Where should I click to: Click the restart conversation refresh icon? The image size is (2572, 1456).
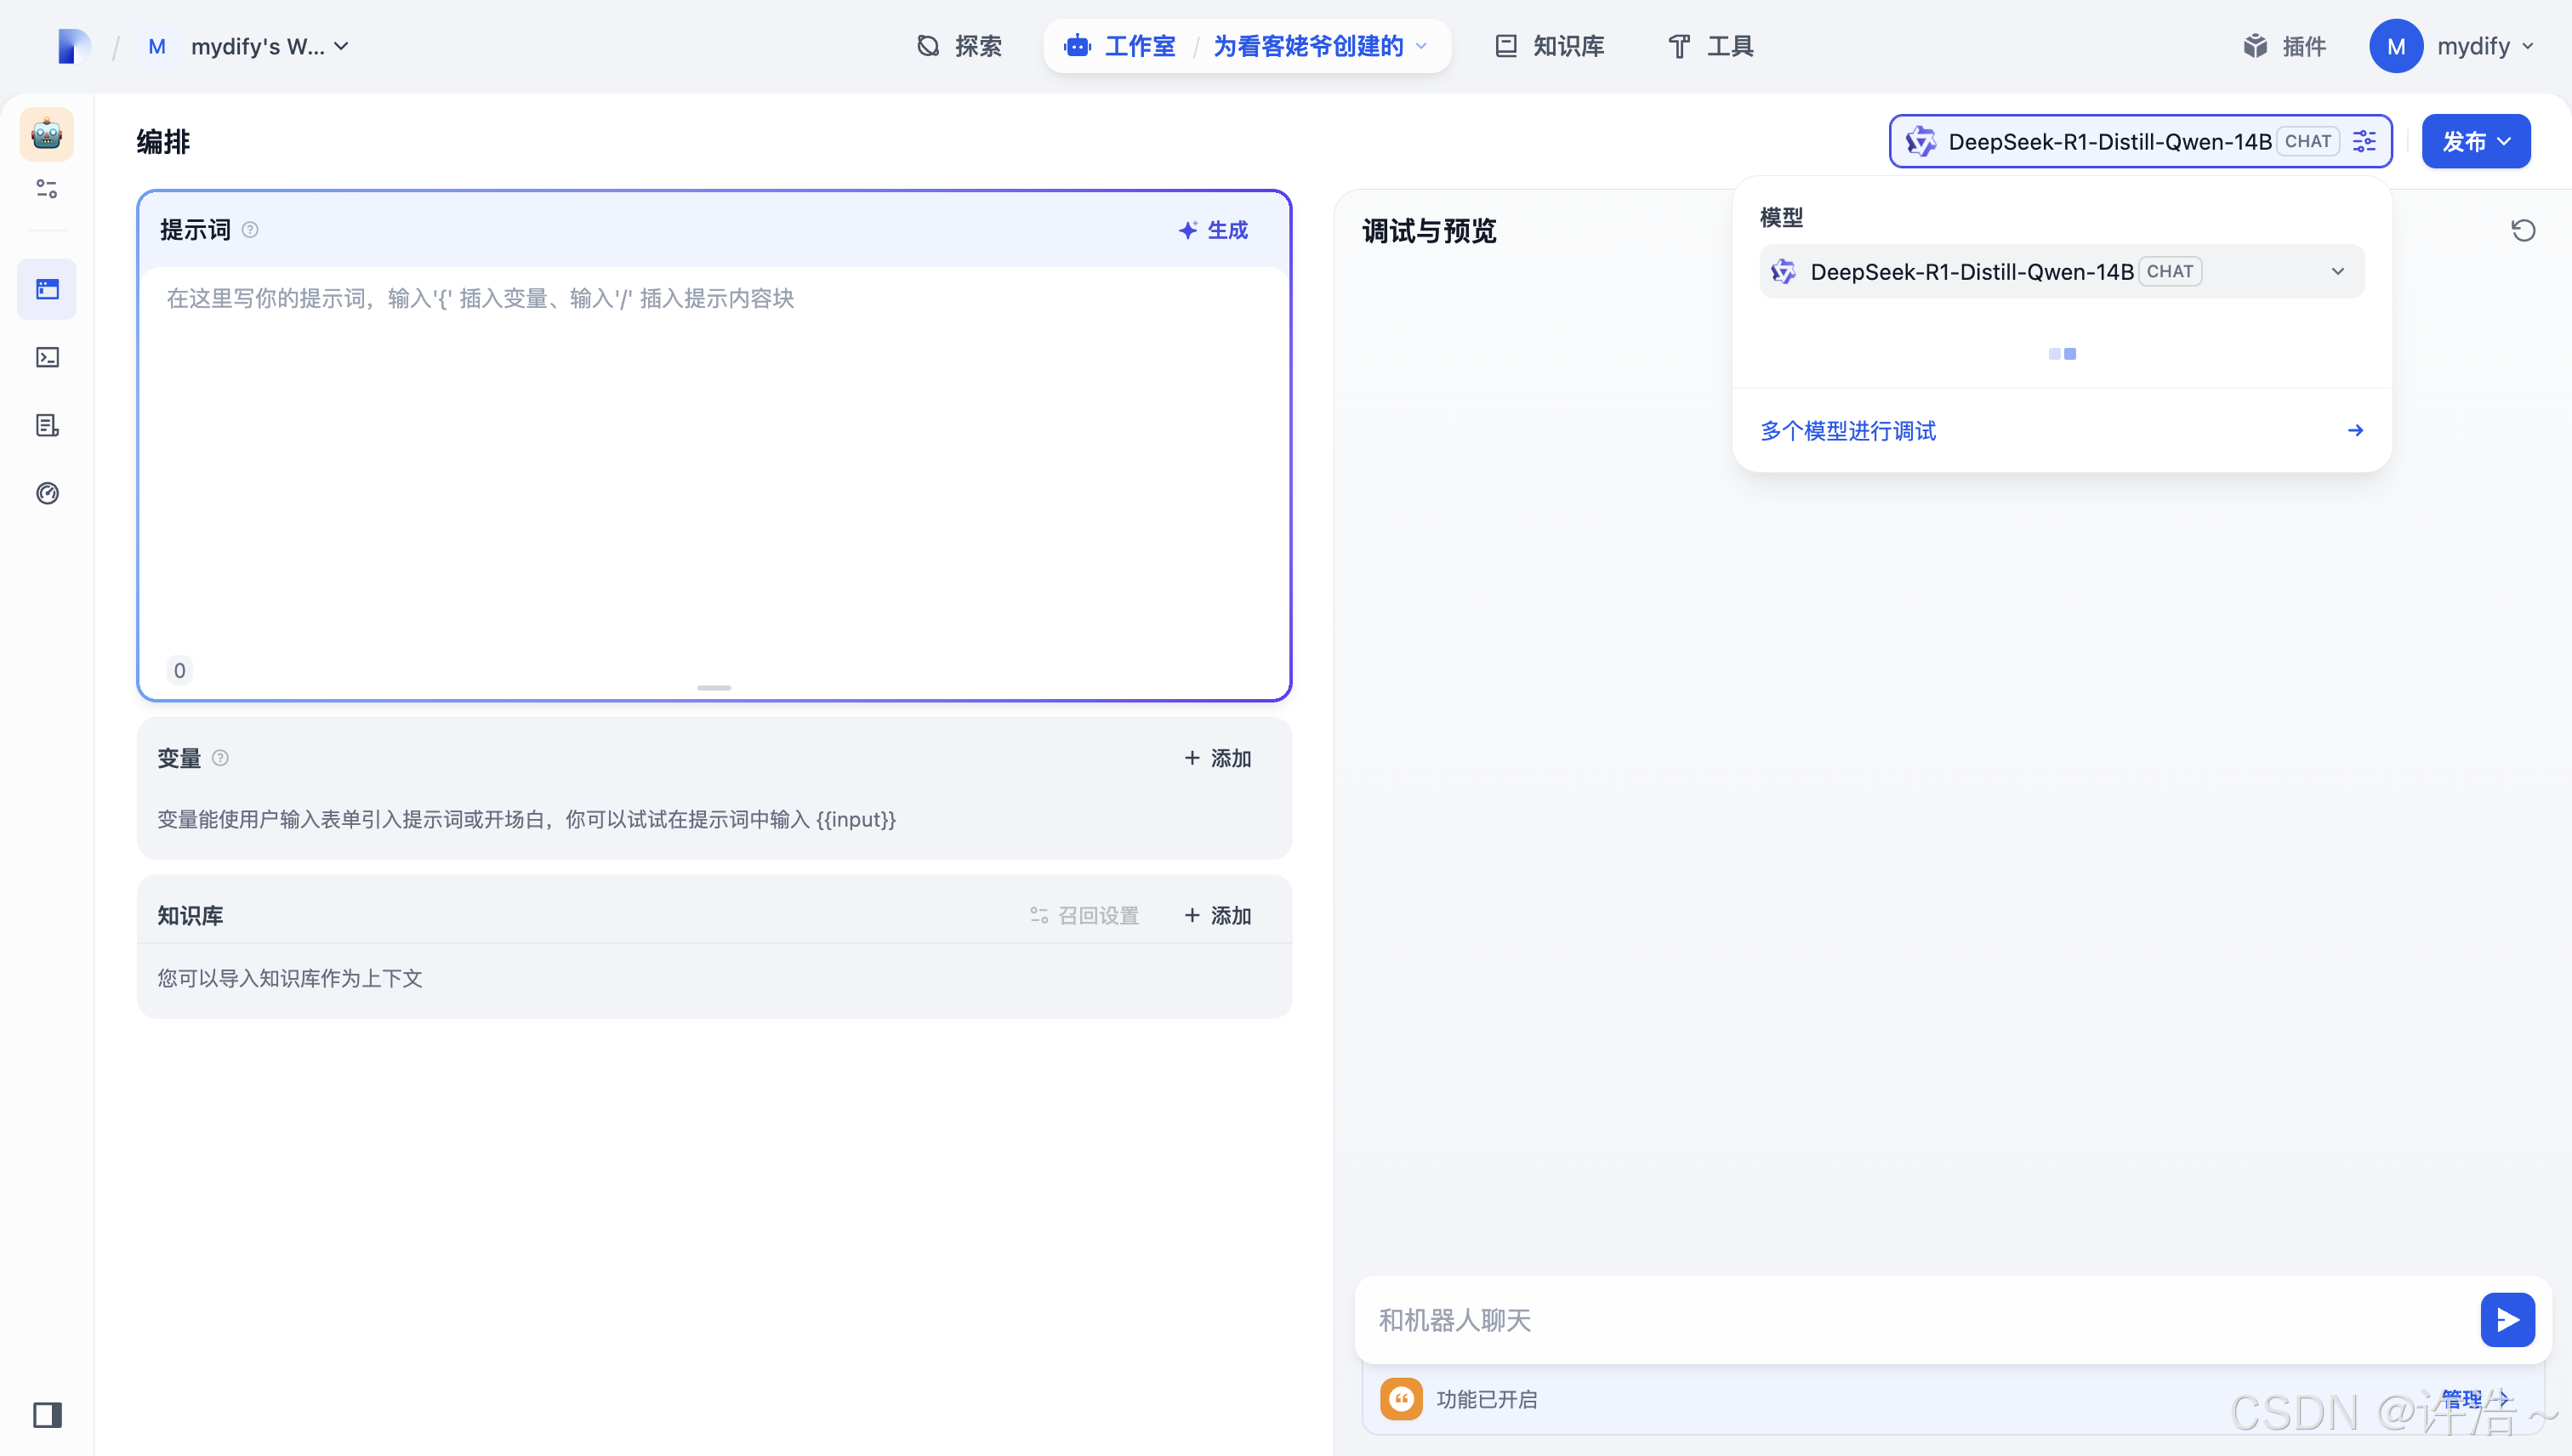coord(2523,231)
